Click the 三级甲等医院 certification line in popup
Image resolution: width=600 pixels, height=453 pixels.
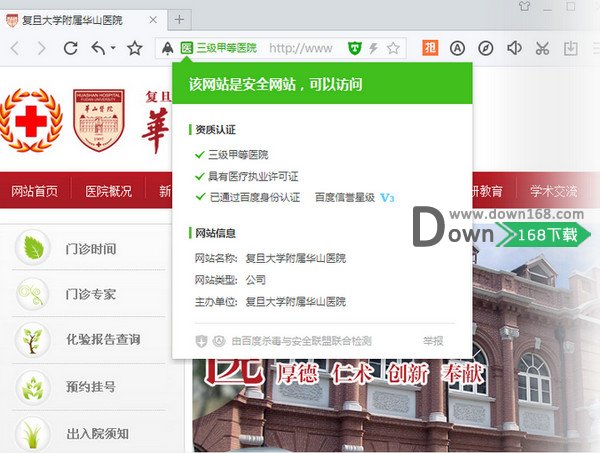[x=232, y=155]
